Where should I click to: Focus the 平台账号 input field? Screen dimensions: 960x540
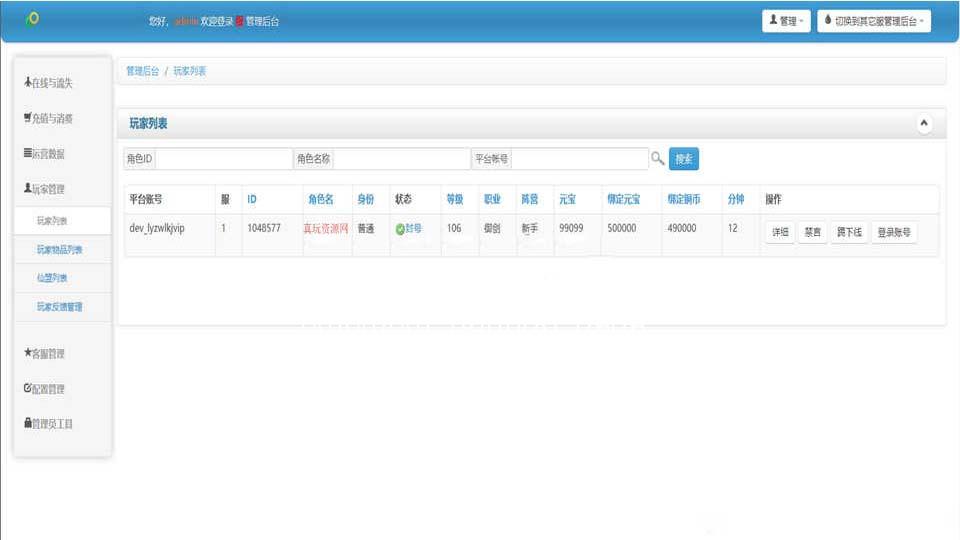579,159
